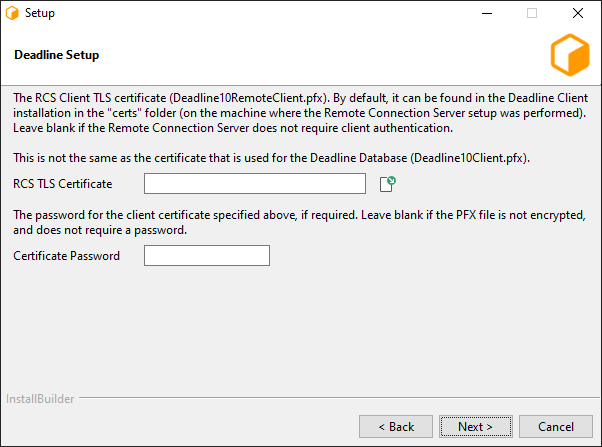Click the "RCS TLS Certificate" label
The image size is (602, 447).
[x=63, y=184]
